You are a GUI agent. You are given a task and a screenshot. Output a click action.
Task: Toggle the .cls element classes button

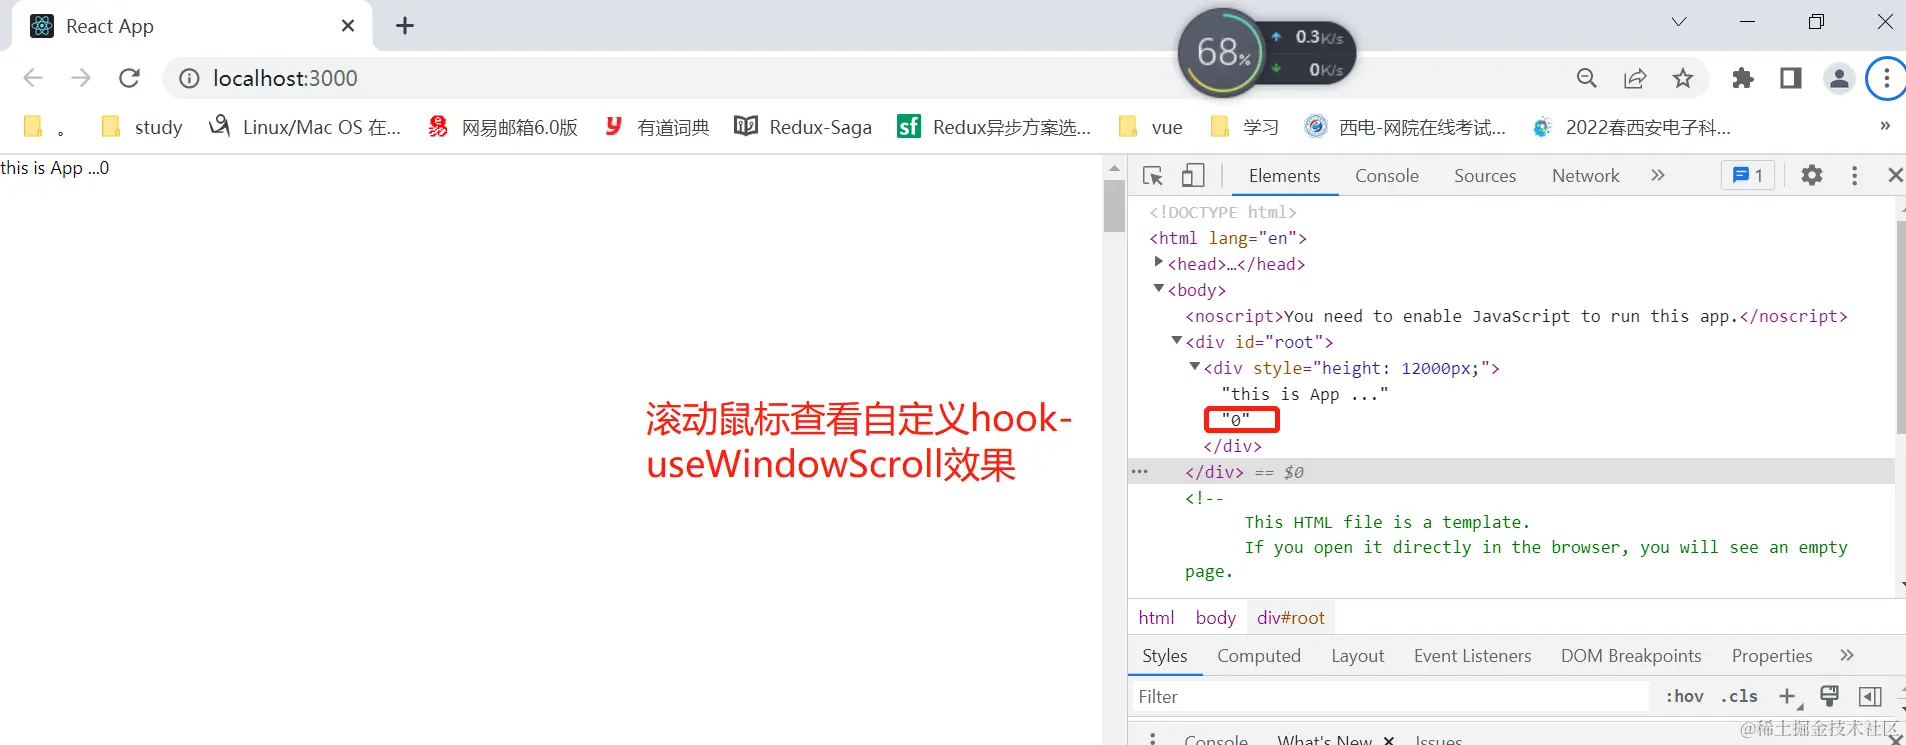click(x=1738, y=697)
